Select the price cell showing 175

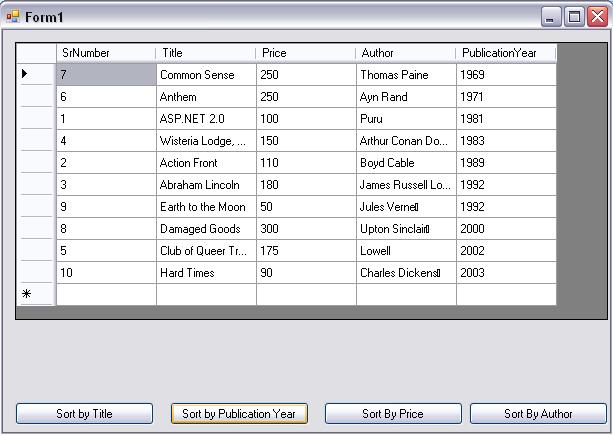[x=306, y=251]
